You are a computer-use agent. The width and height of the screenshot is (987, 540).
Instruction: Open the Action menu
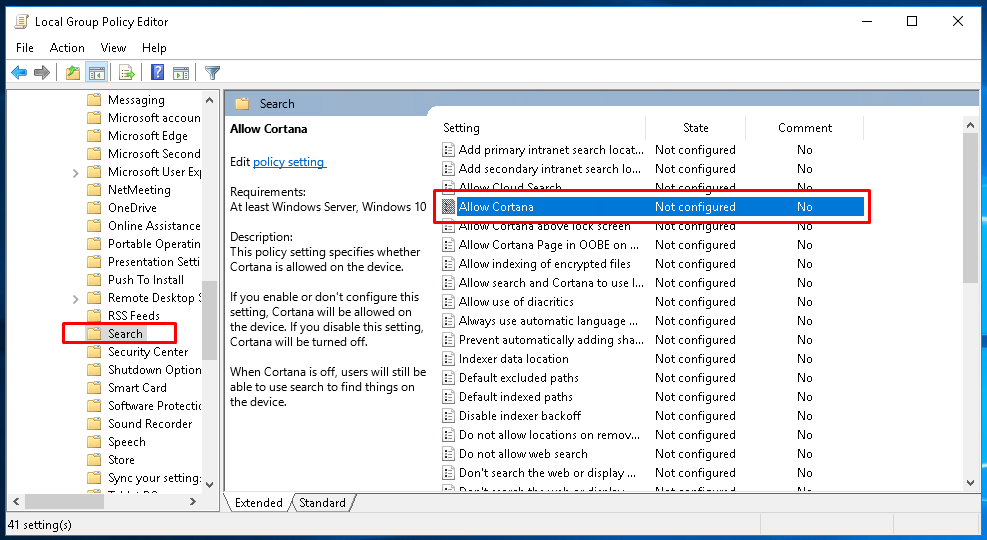[67, 48]
